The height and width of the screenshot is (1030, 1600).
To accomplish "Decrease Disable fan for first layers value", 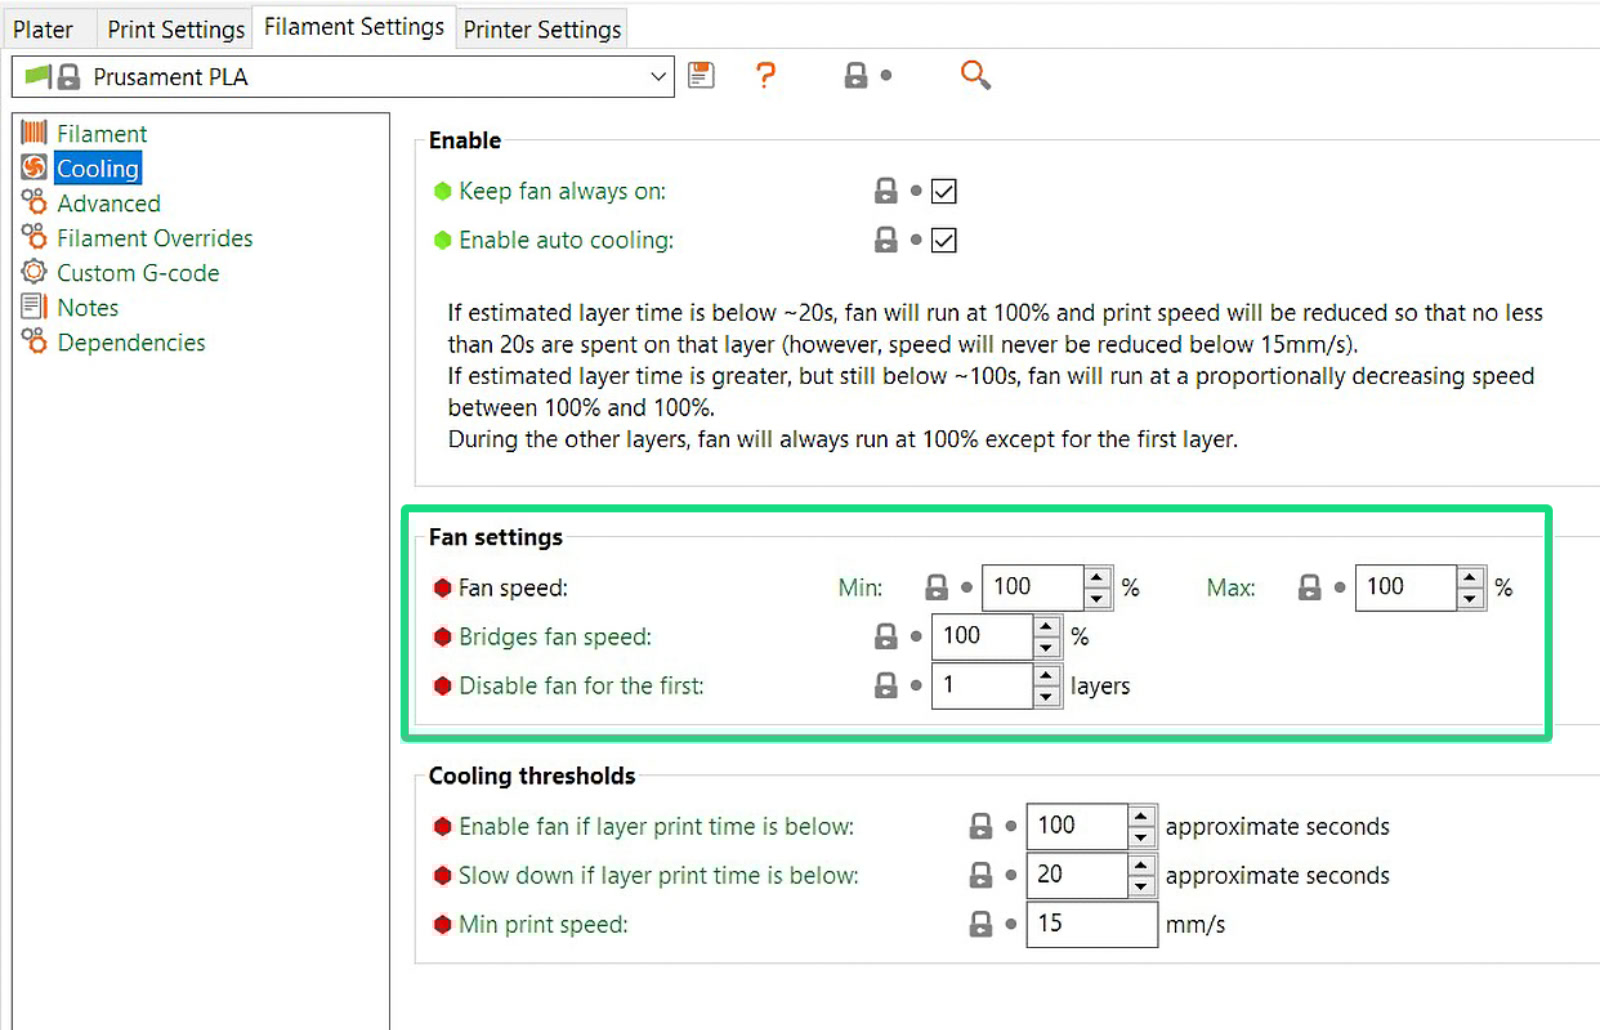I will point(1046,697).
